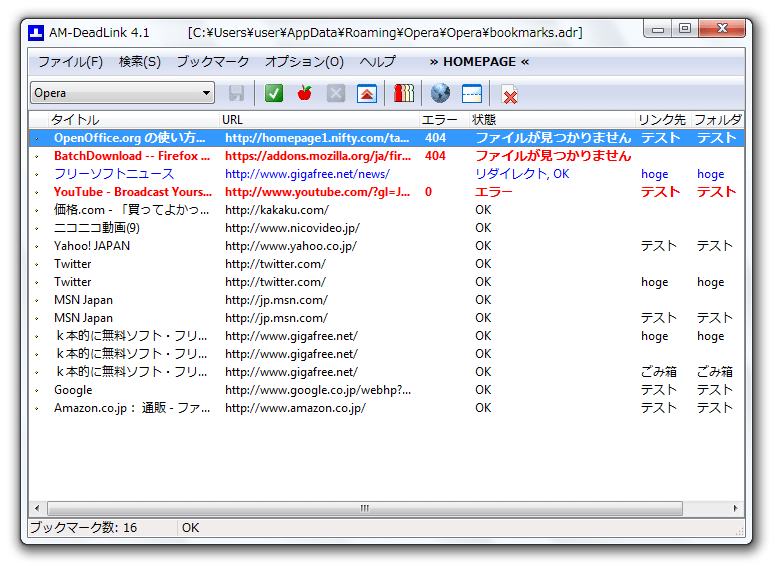Click the http://www.amazon.co.jp/ URL cell
The width and height of the screenshot is (775, 566).
[x=295, y=408]
